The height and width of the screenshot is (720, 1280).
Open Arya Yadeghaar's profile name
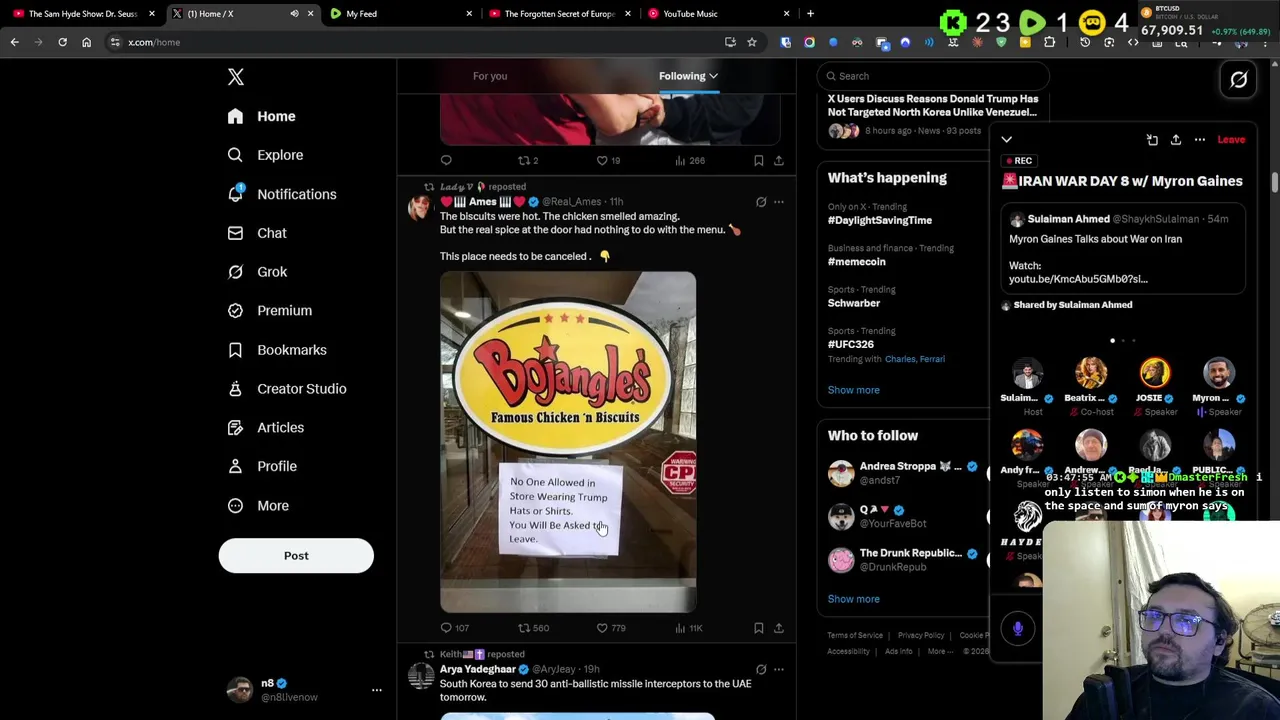click(x=478, y=669)
